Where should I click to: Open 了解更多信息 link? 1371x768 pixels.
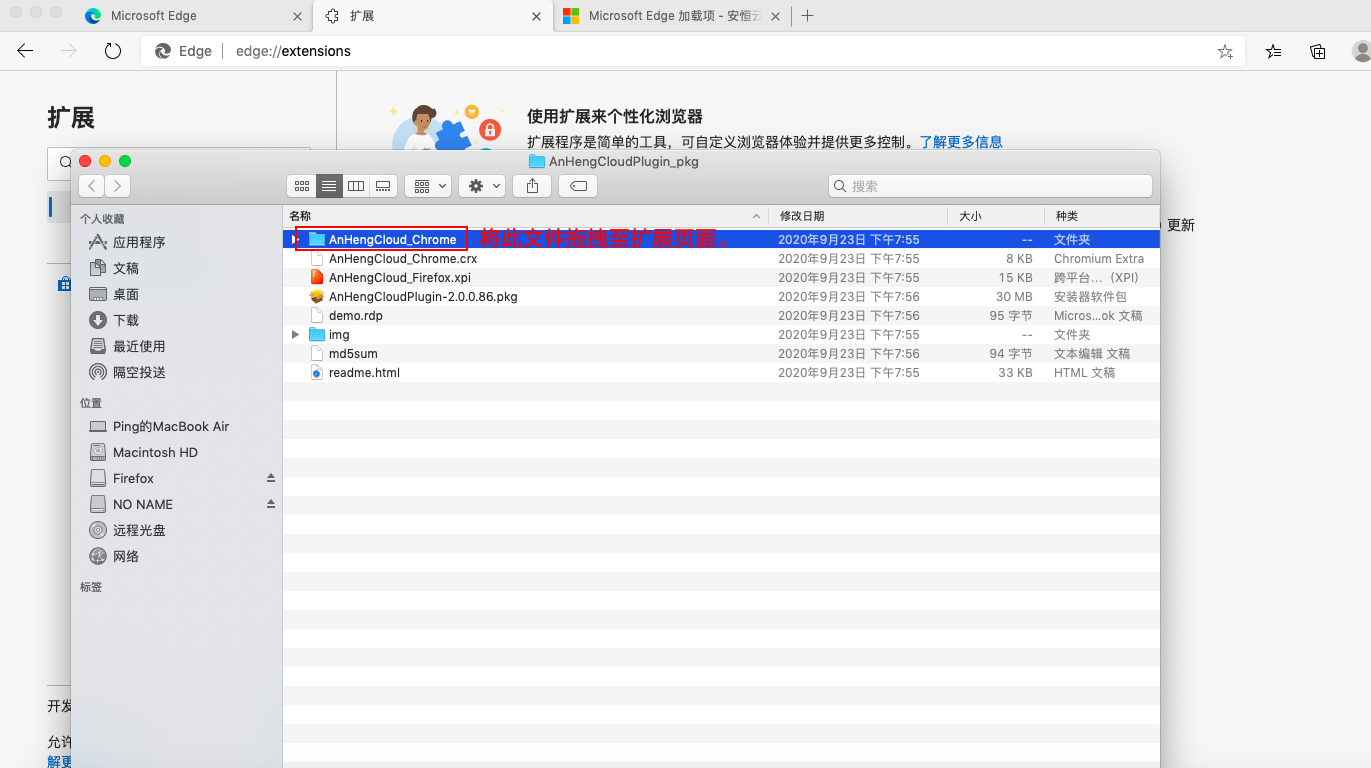(961, 142)
